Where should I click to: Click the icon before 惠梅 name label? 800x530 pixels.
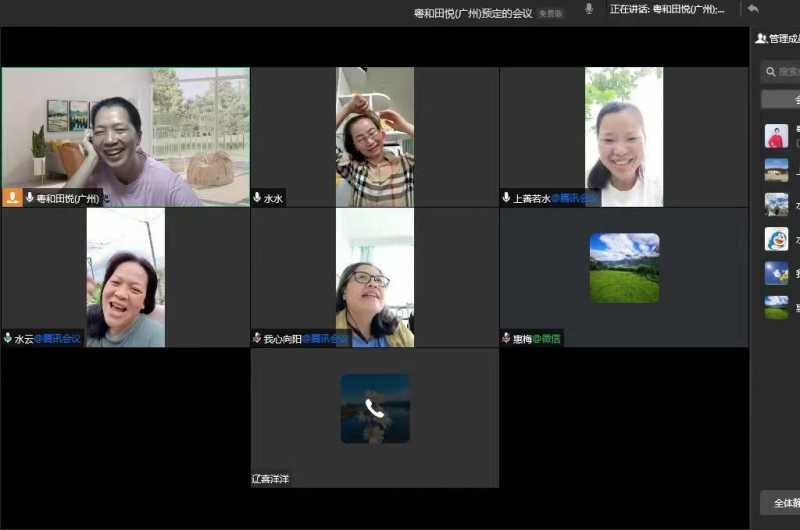click(506, 339)
